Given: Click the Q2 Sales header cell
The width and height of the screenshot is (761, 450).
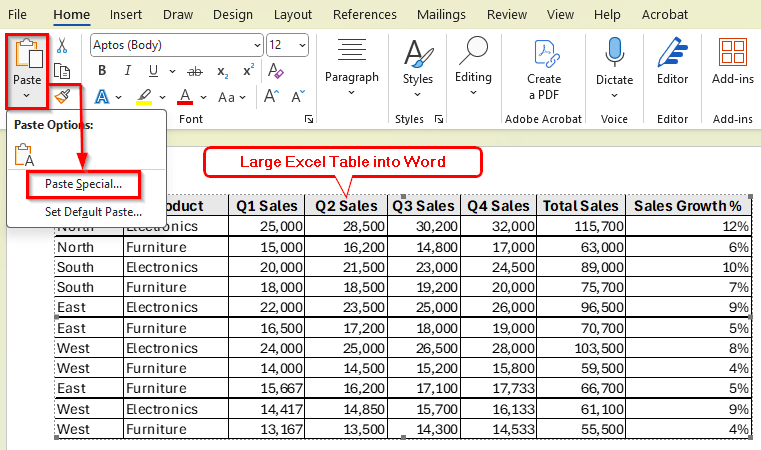Looking at the screenshot, I should pyautogui.click(x=346, y=206).
